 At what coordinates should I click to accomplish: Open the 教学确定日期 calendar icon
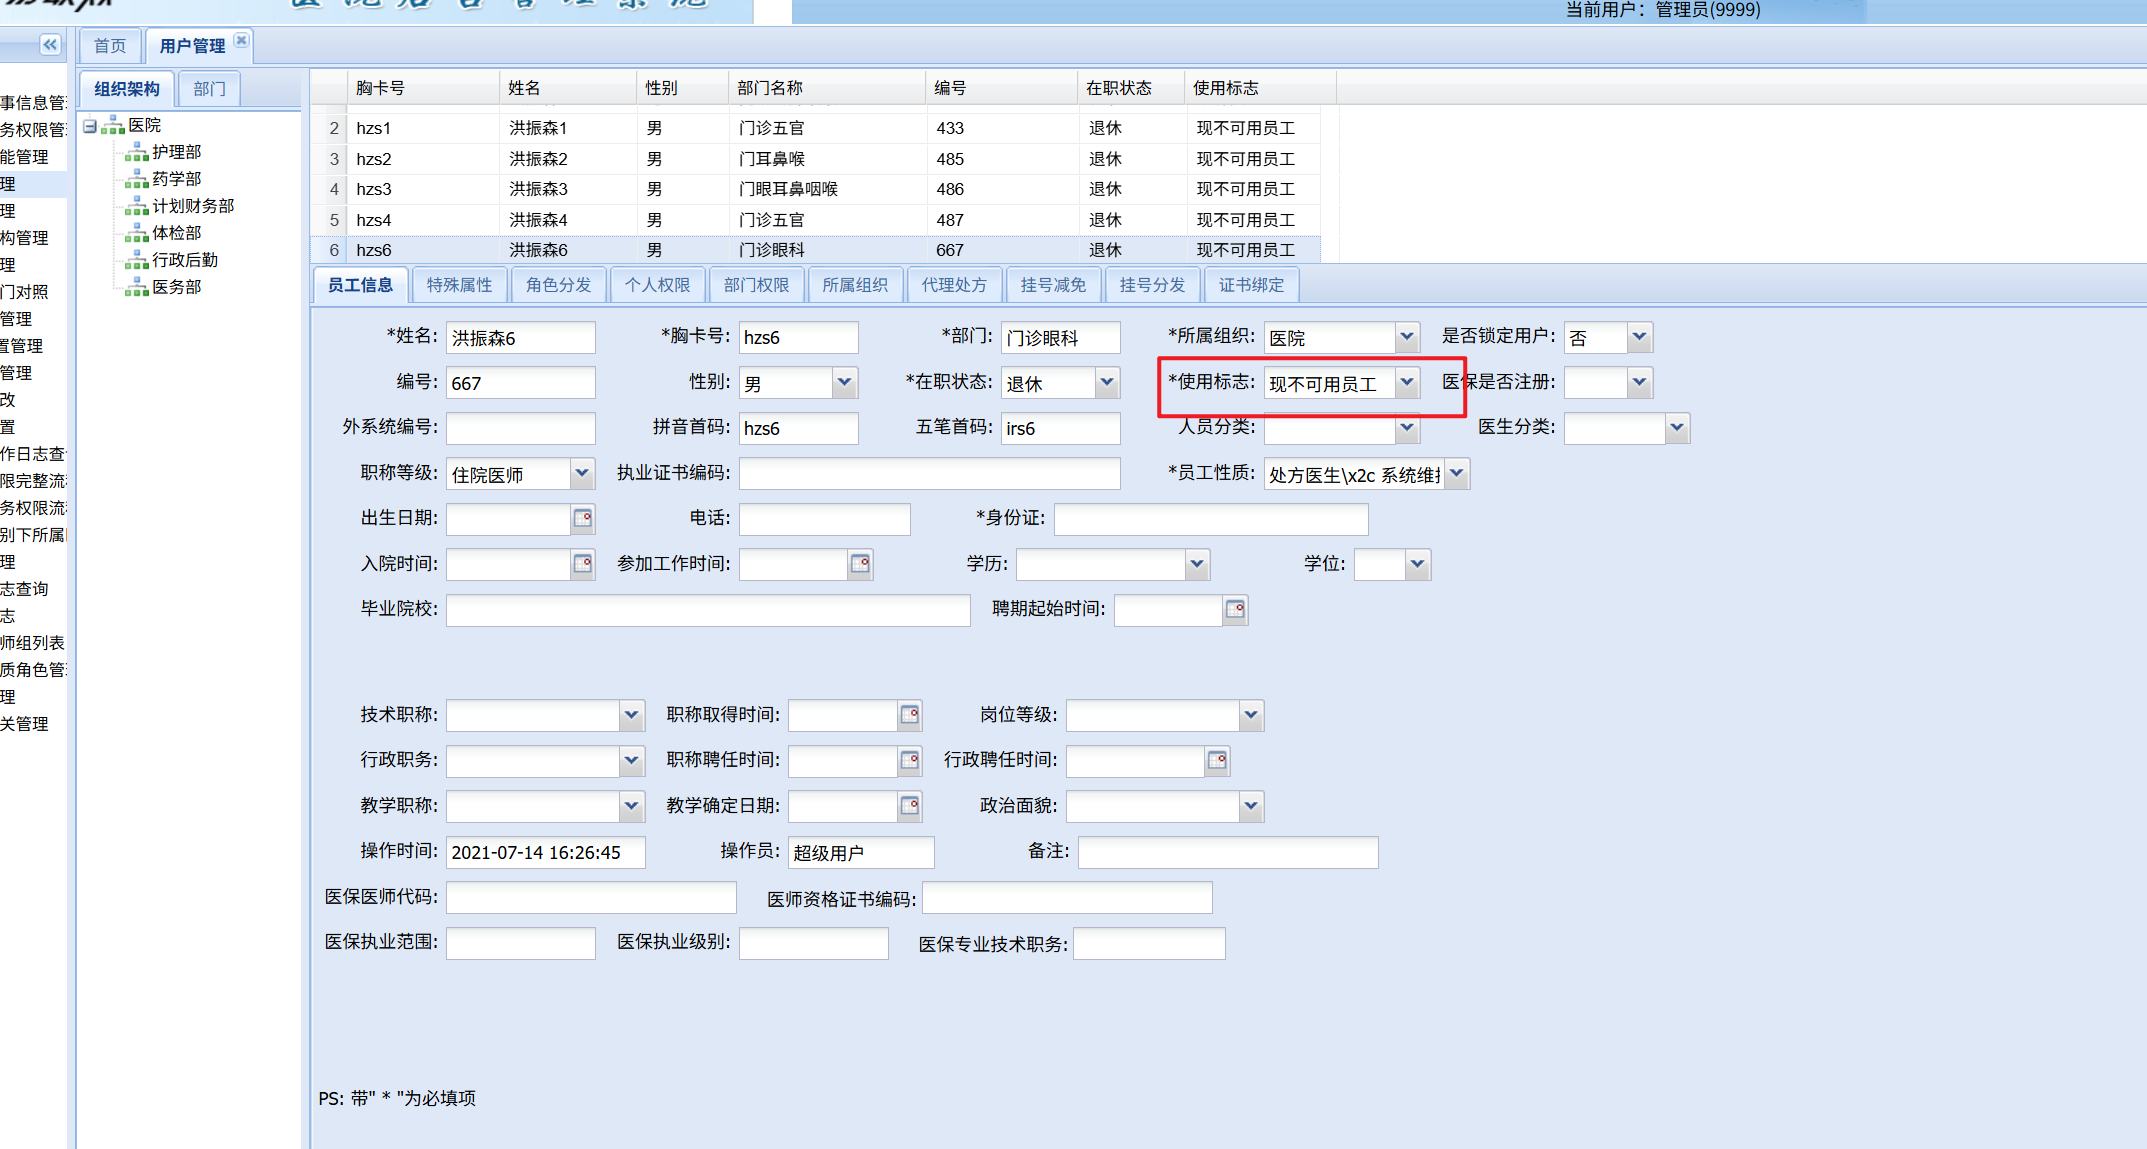pyautogui.click(x=909, y=806)
